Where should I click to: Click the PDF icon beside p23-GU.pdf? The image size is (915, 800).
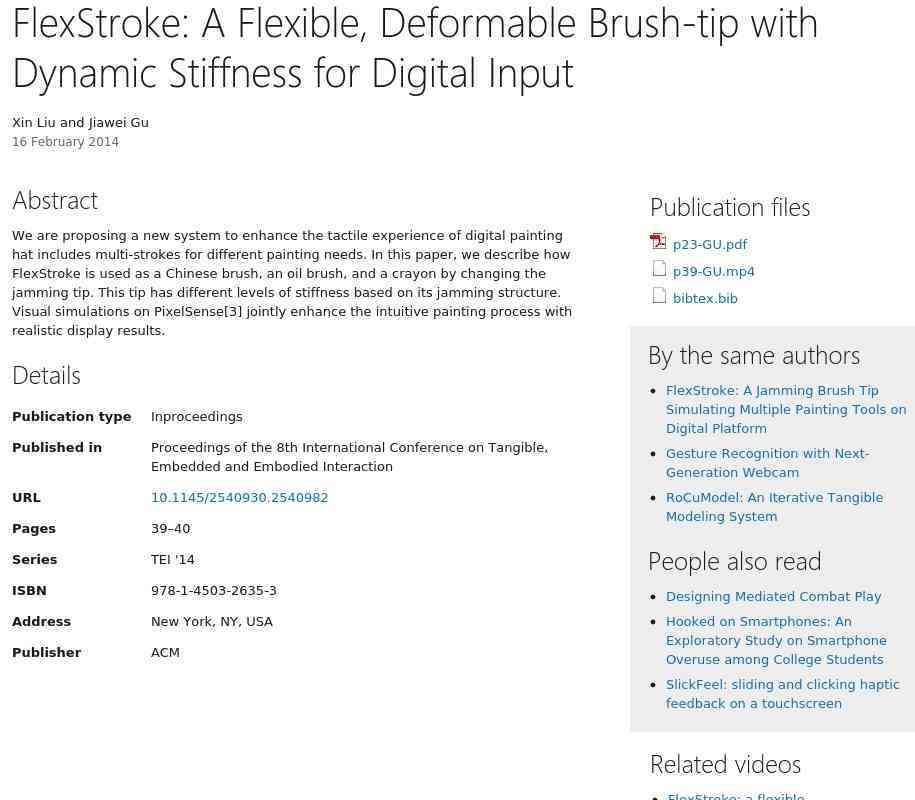[x=658, y=242]
